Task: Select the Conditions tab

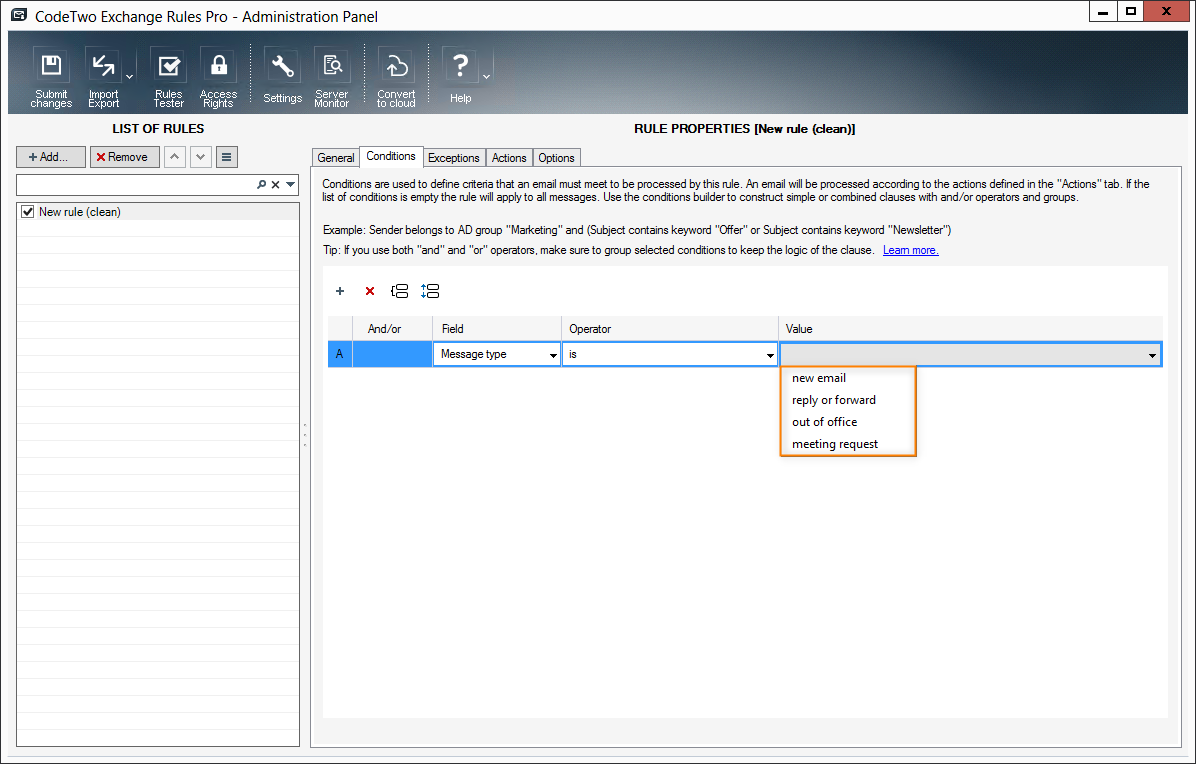Action: point(391,156)
